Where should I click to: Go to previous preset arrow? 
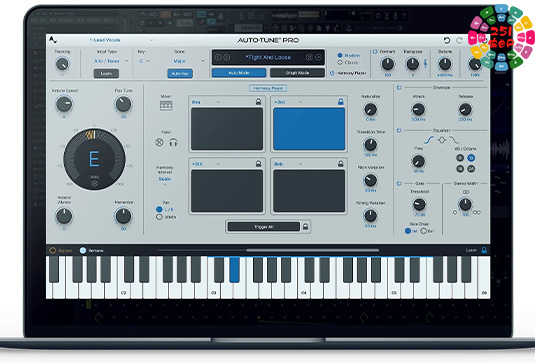(218, 57)
